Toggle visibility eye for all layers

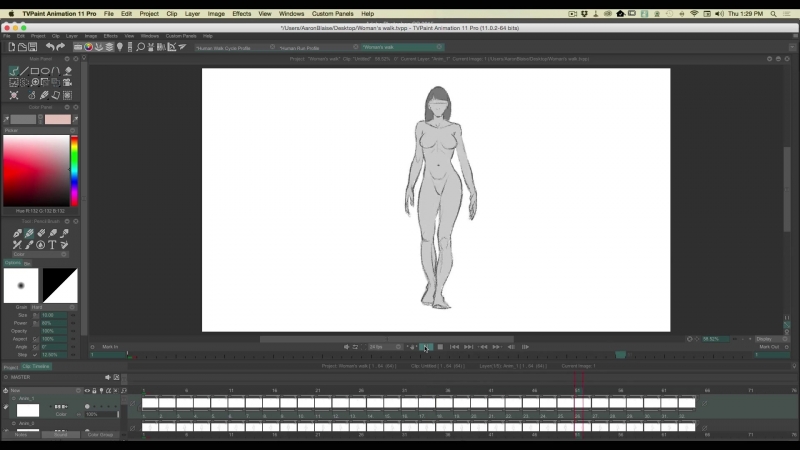click(87, 391)
